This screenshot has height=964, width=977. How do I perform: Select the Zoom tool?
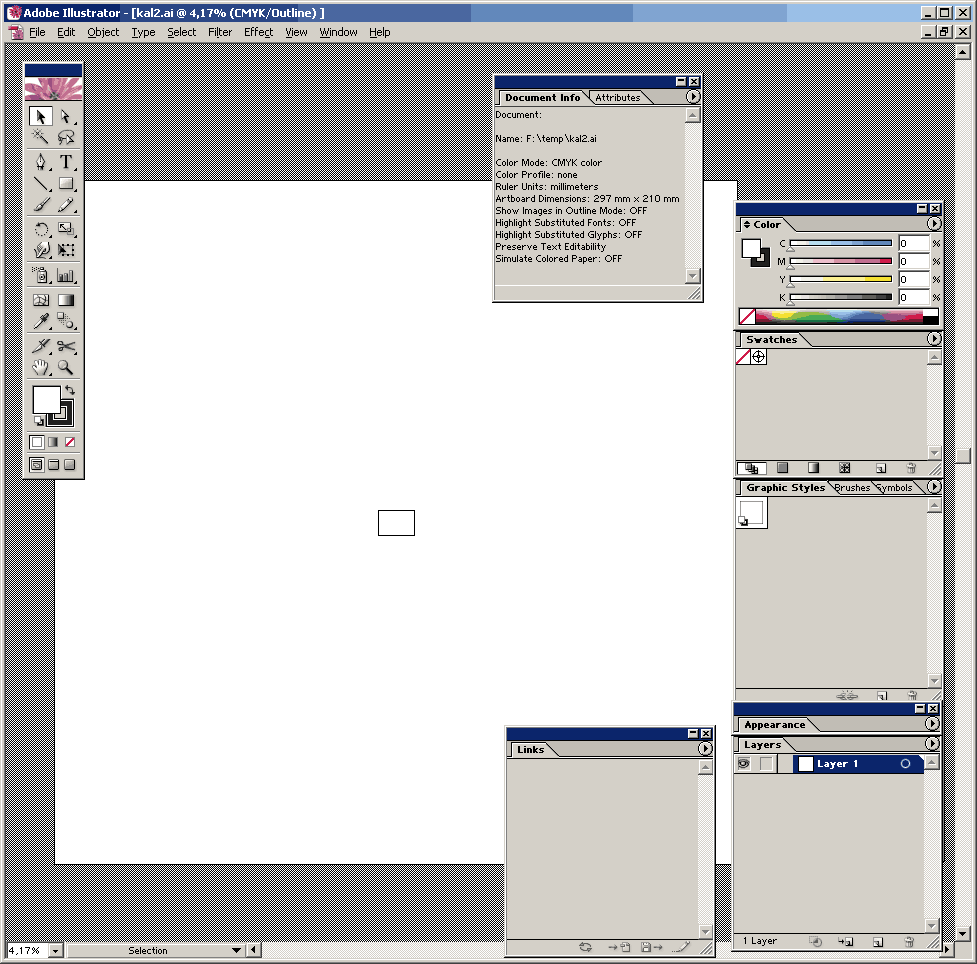[65, 367]
